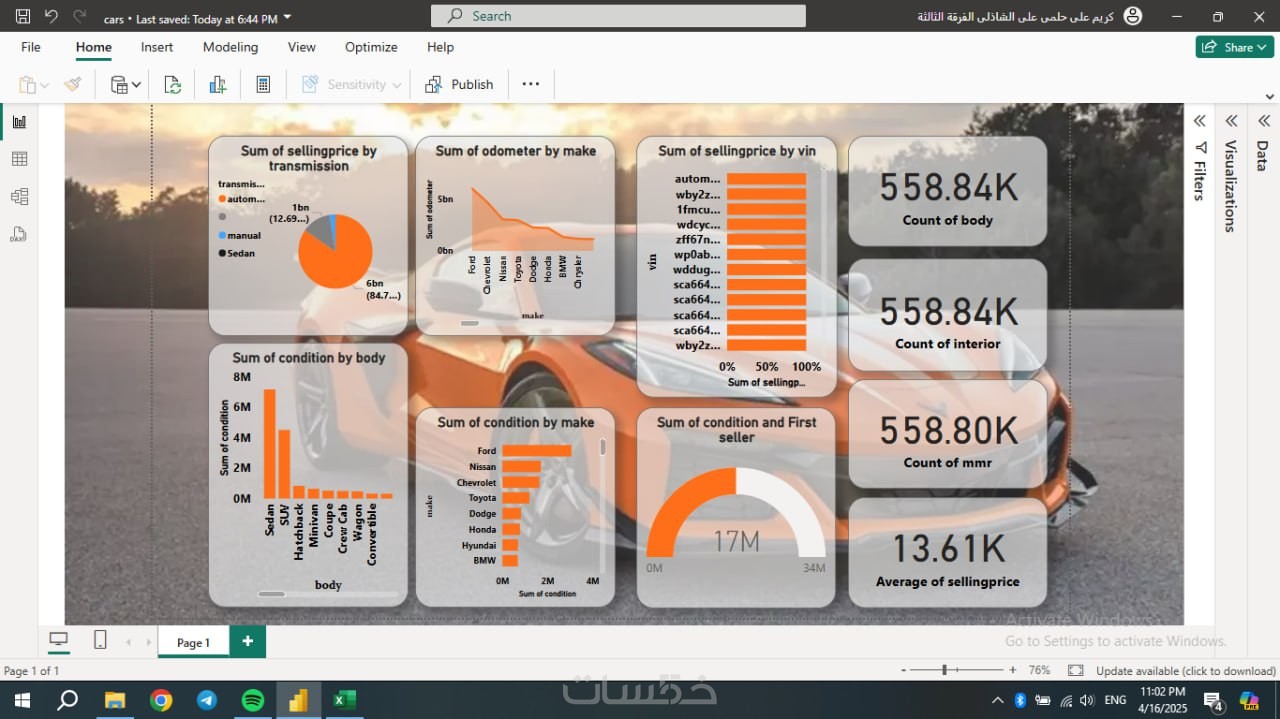The width and height of the screenshot is (1280, 719).
Task: Select the Home ribbon tab
Action: 94,47
